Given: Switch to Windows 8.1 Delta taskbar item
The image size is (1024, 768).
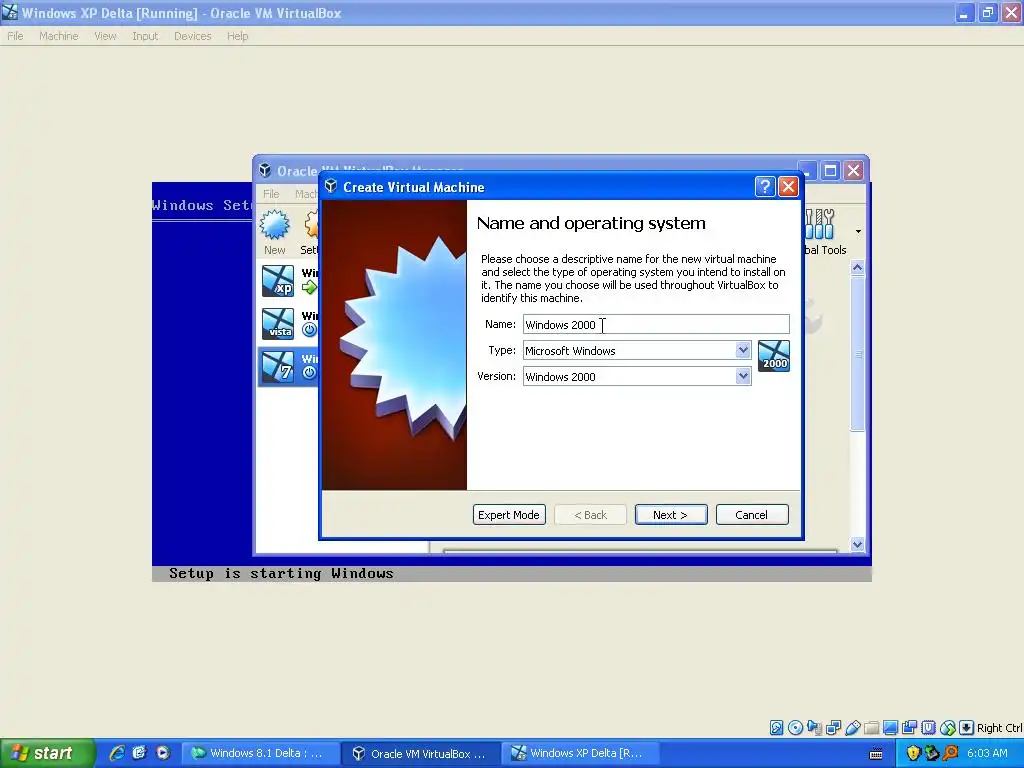Looking at the screenshot, I should click(x=260, y=753).
